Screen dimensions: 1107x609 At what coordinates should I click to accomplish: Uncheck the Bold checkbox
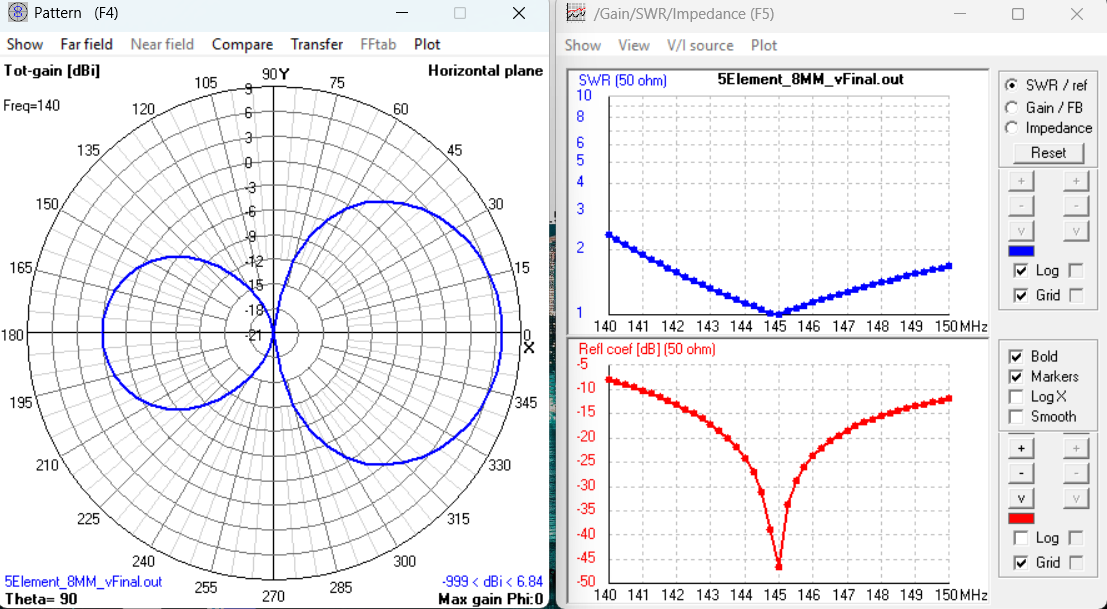click(x=1017, y=357)
